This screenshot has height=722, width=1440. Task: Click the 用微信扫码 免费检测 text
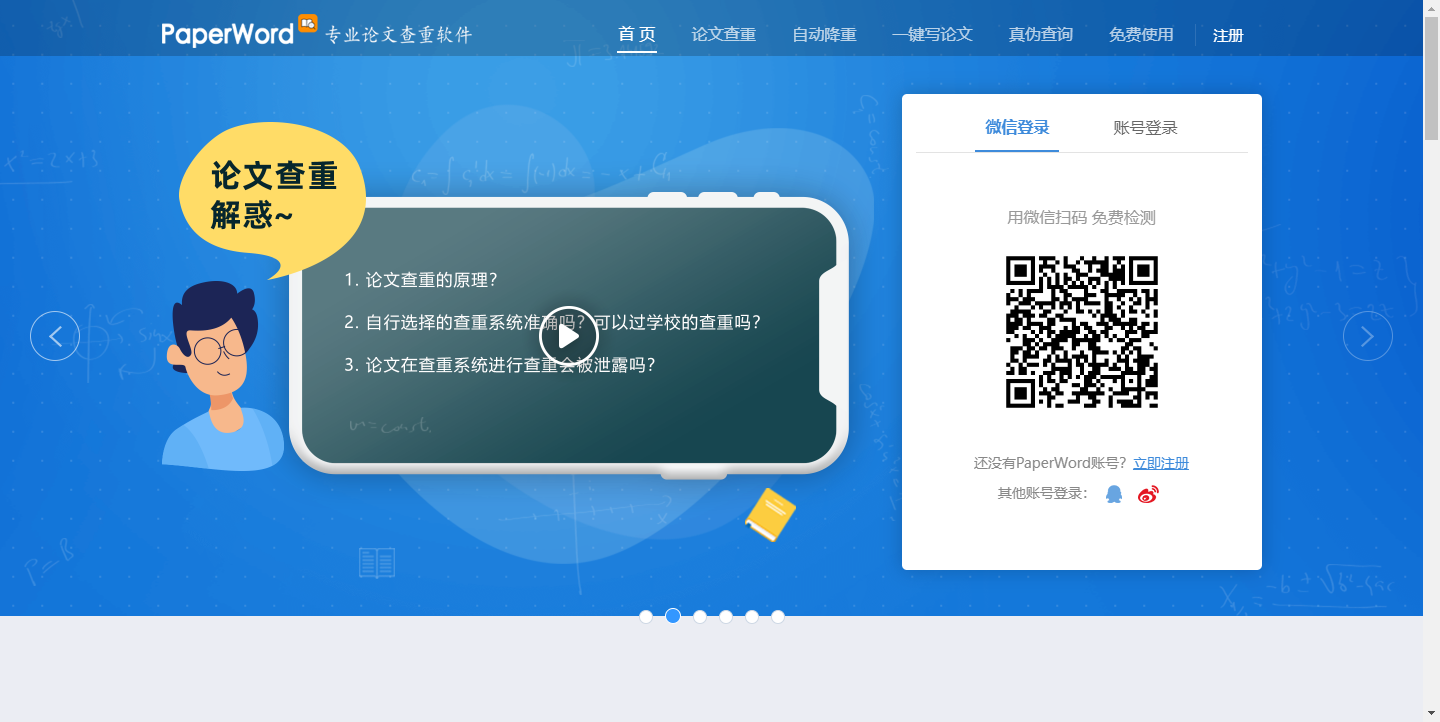click(x=1082, y=217)
